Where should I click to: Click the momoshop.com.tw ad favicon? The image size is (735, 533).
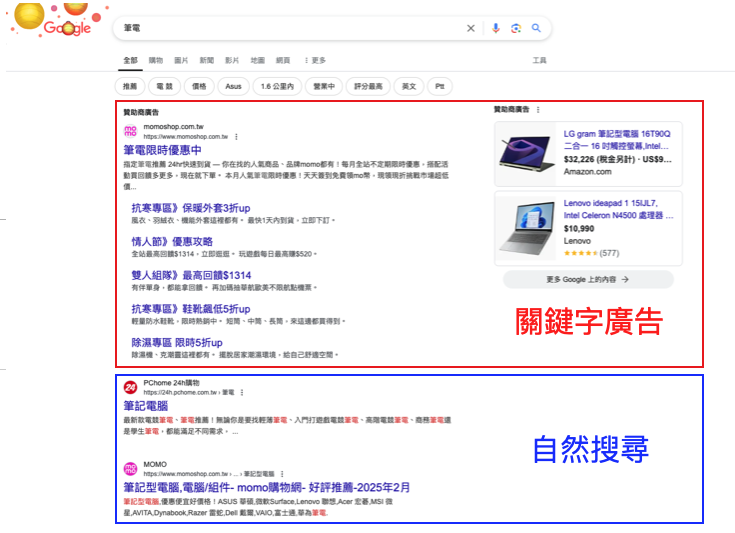click(130, 131)
